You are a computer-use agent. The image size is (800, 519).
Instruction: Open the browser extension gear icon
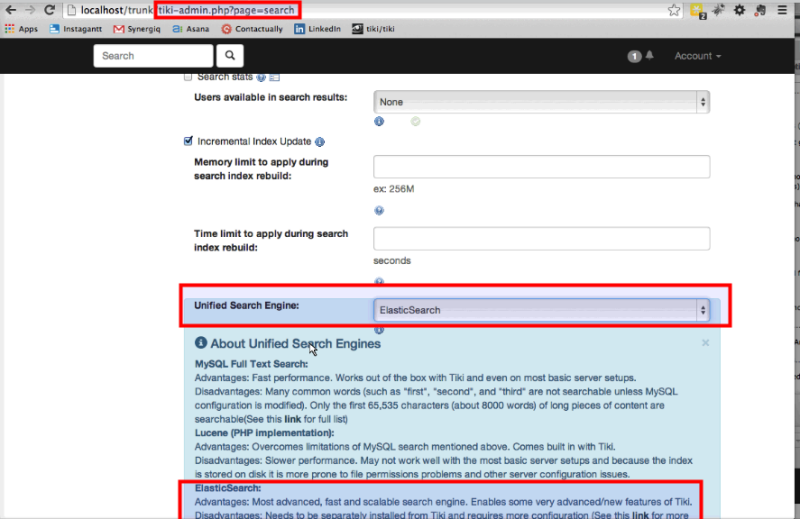click(739, 10)
